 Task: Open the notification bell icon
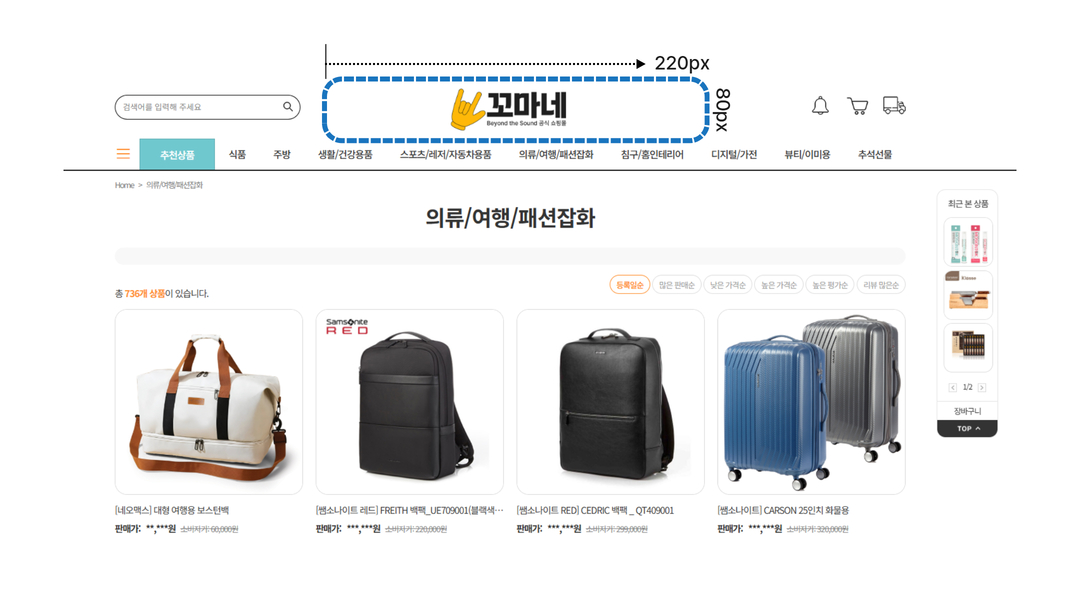[820, 106]
